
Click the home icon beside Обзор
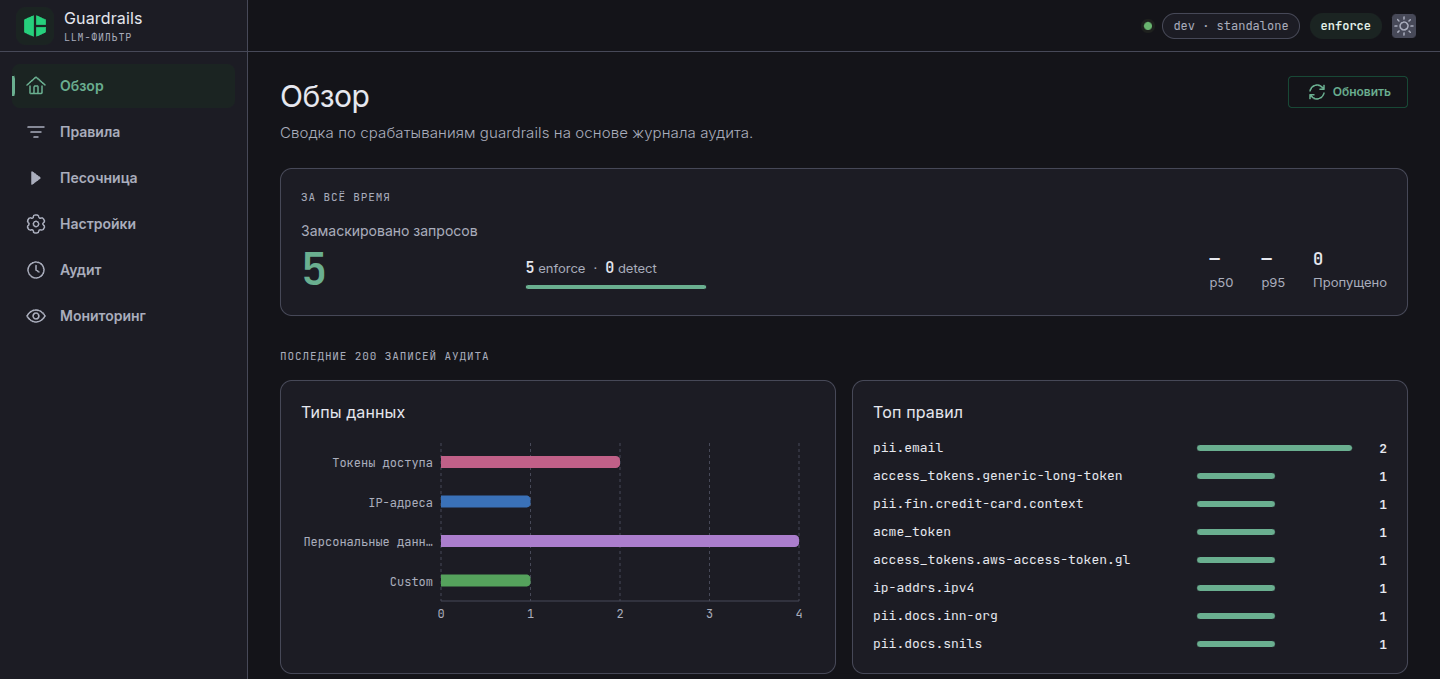coord(36,86)
